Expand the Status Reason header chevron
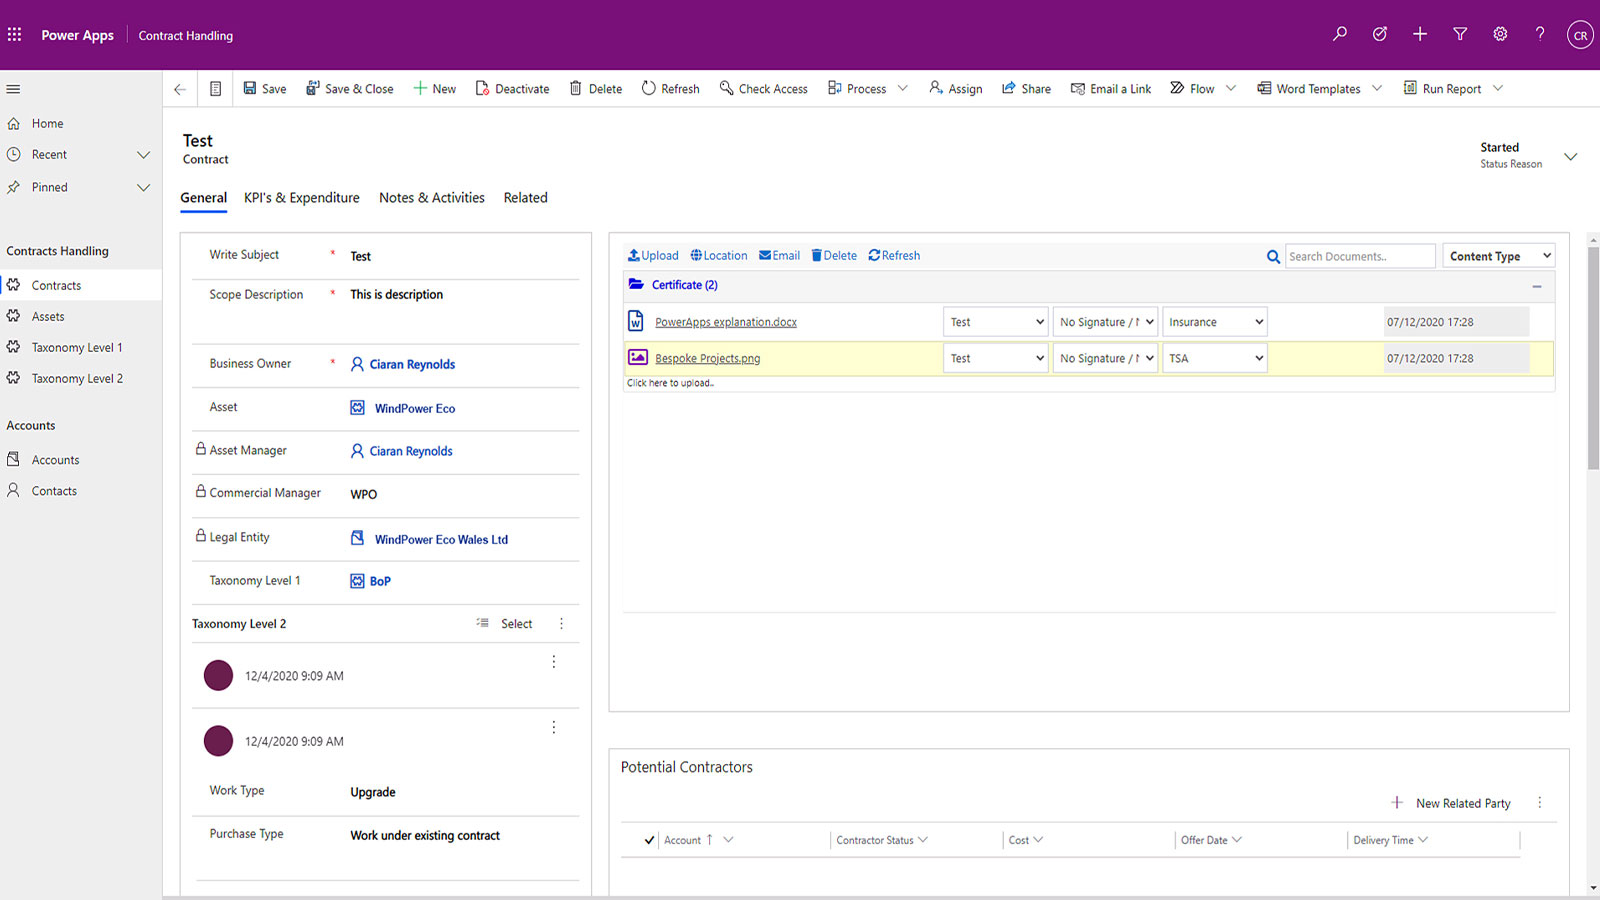This screenshot has width=1600, height=900. pos(1571,156)
